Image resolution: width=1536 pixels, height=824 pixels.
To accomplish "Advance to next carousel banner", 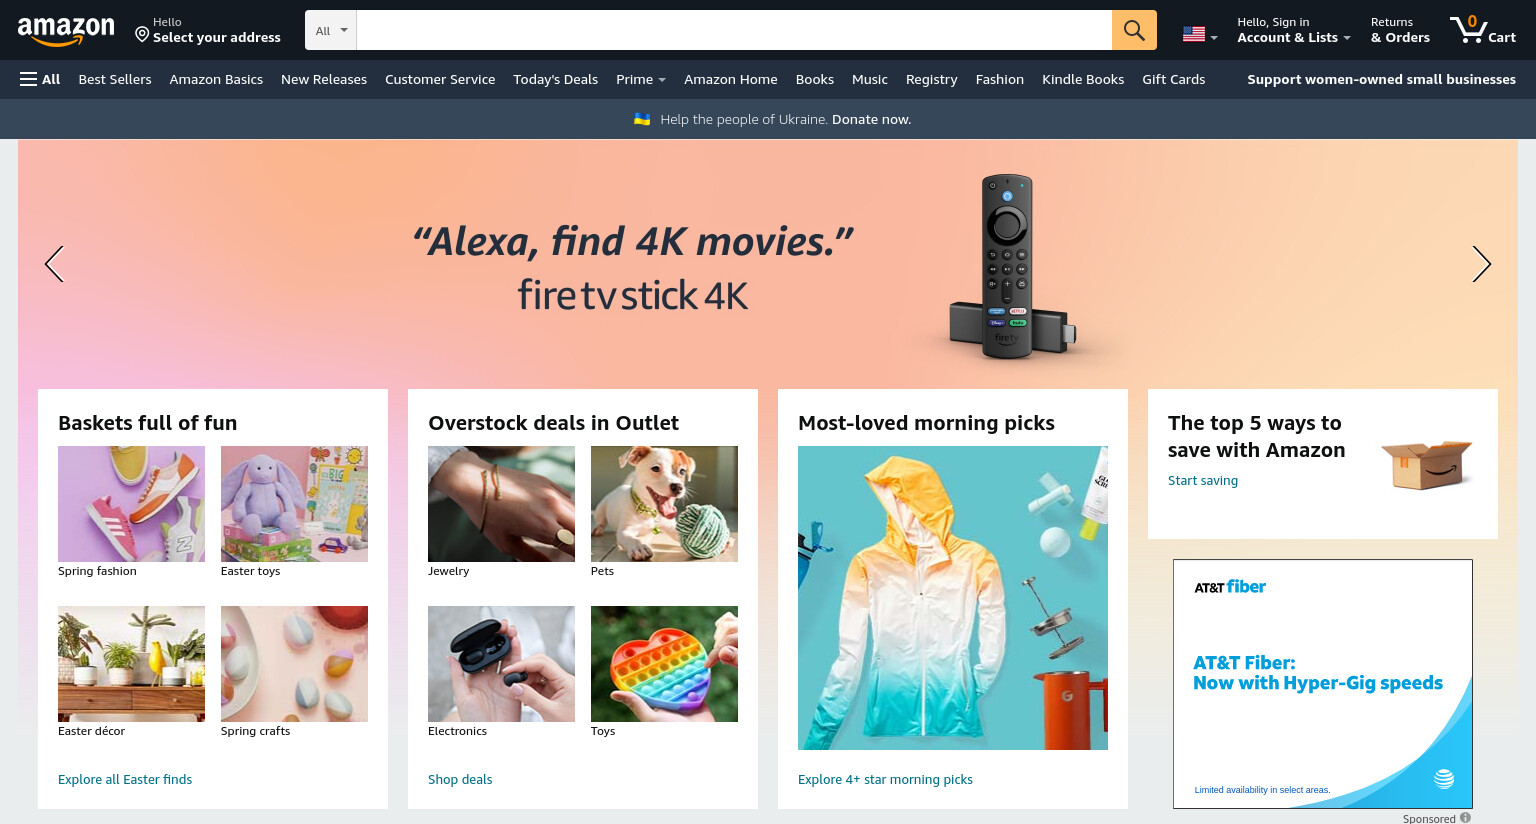I will [1481, 264].
